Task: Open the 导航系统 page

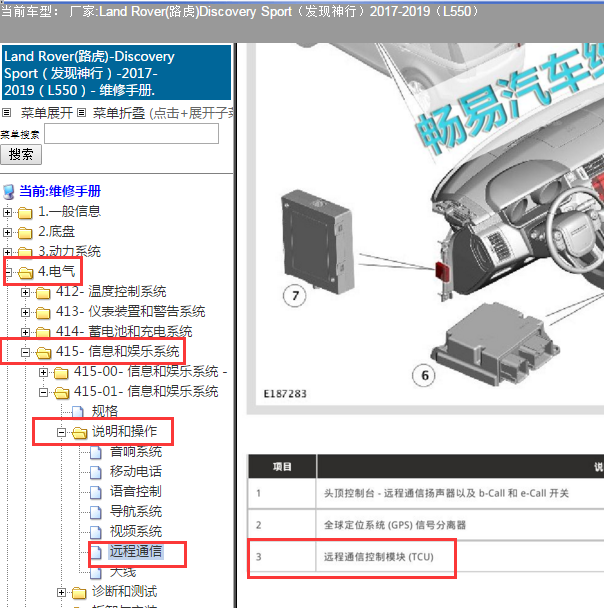Action: click(136, 511)
